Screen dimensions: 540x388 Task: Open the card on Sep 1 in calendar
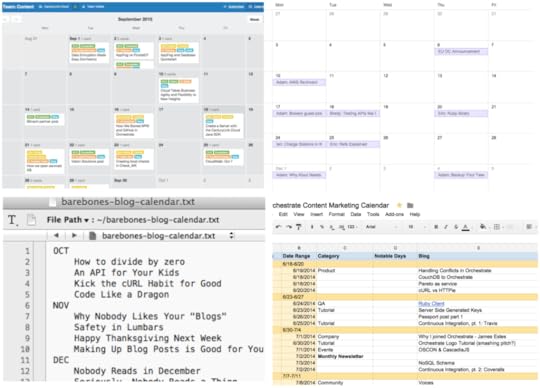point(89,52)
